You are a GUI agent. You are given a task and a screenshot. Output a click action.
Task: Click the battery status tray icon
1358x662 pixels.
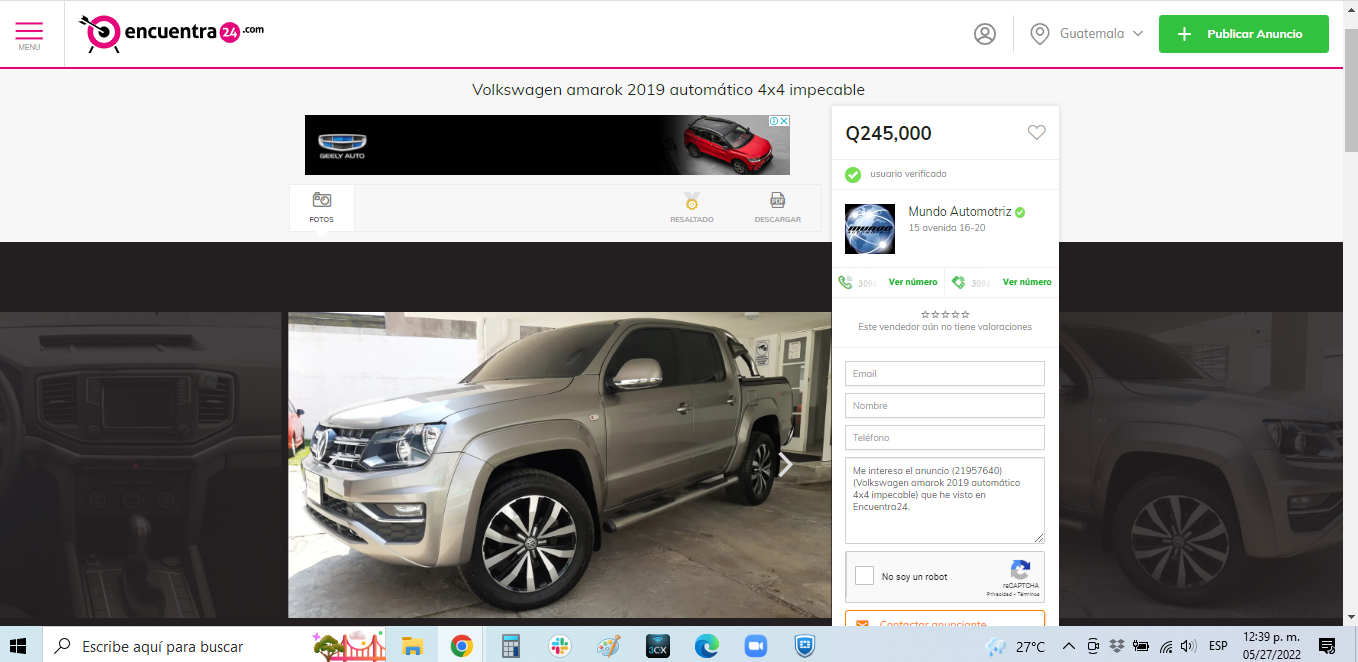point(1141,646)
